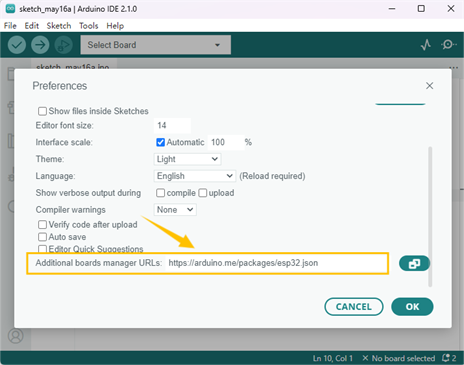Image resolution: width=464 pixels, height=365 pixels.
Task: Click the interface scale percent field
Action: (x=226, y=142)
